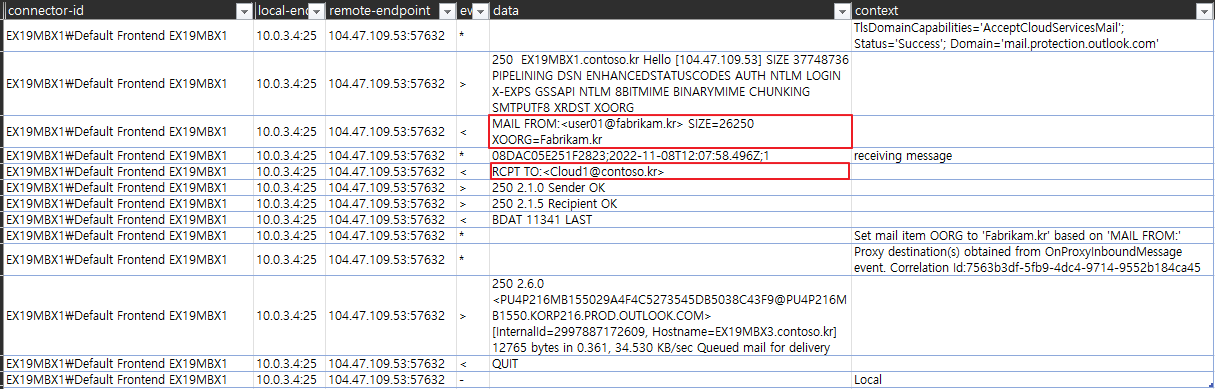
Task: Click the 'Local' context cell
Action: 1033,380
